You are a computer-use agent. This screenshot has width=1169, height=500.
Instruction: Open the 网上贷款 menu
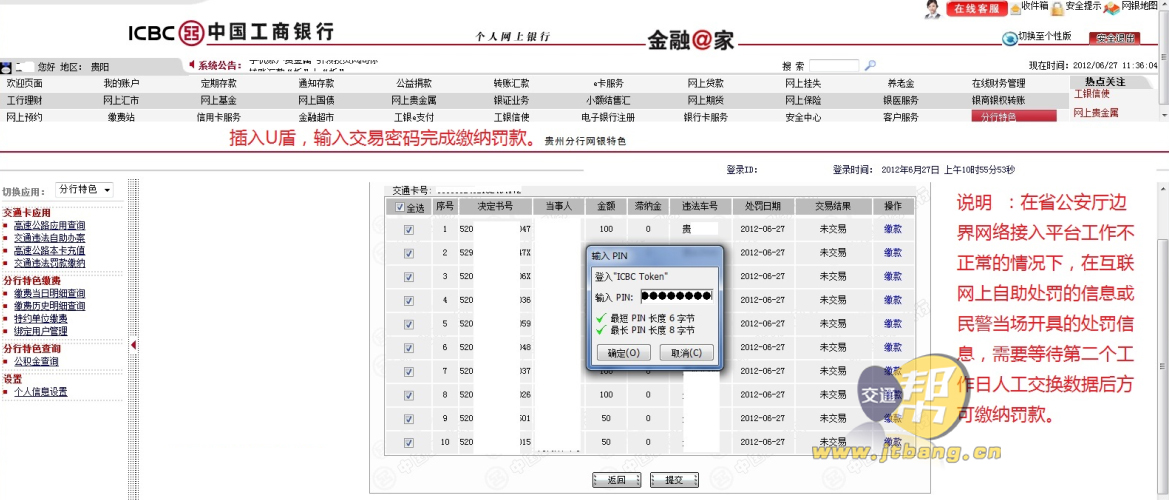click(x=705, y=83)
